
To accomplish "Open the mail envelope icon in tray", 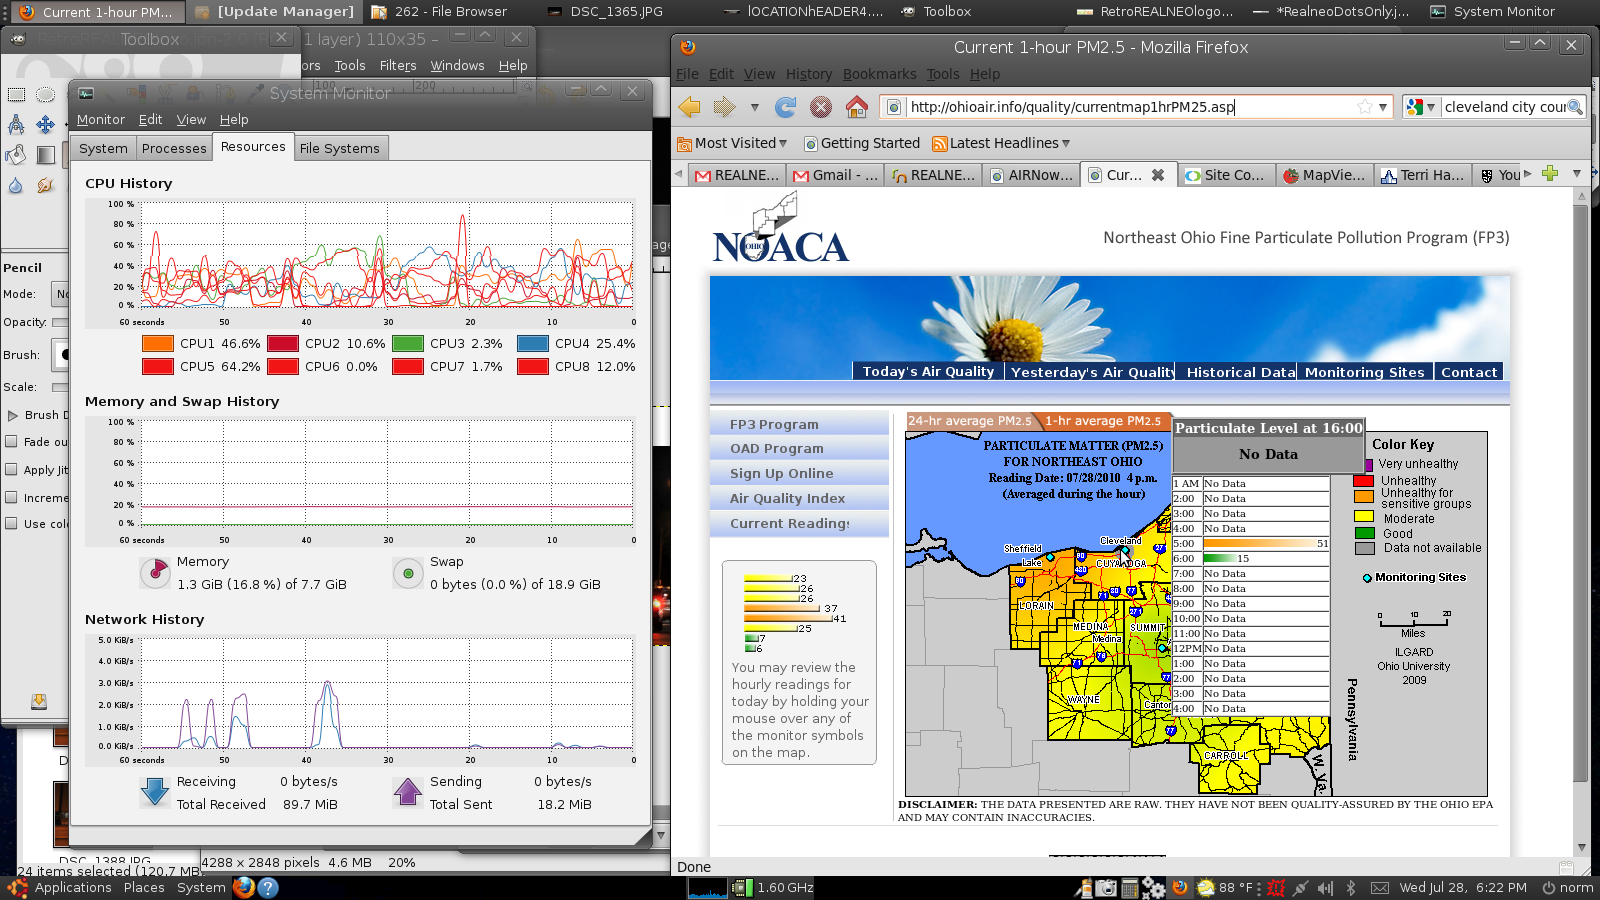I will tap(1380, 888).
